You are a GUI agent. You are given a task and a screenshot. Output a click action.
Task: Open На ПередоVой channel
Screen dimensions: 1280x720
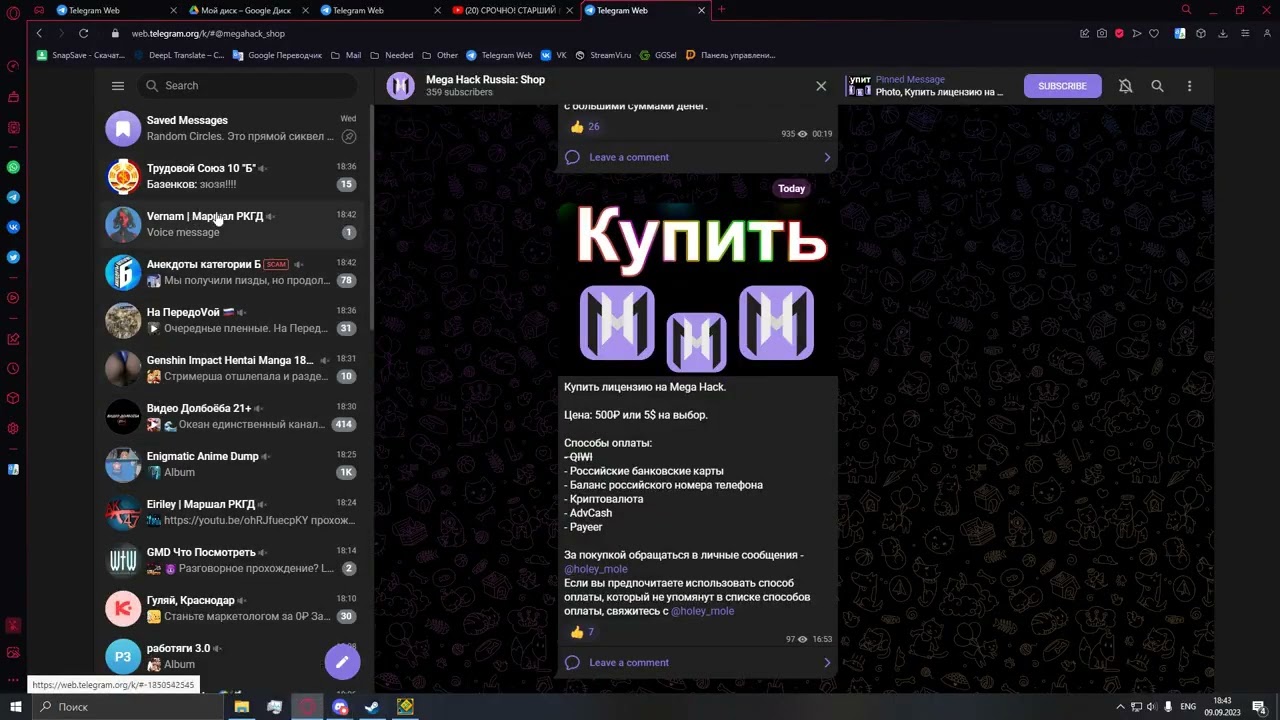click(x=233, y=320)
